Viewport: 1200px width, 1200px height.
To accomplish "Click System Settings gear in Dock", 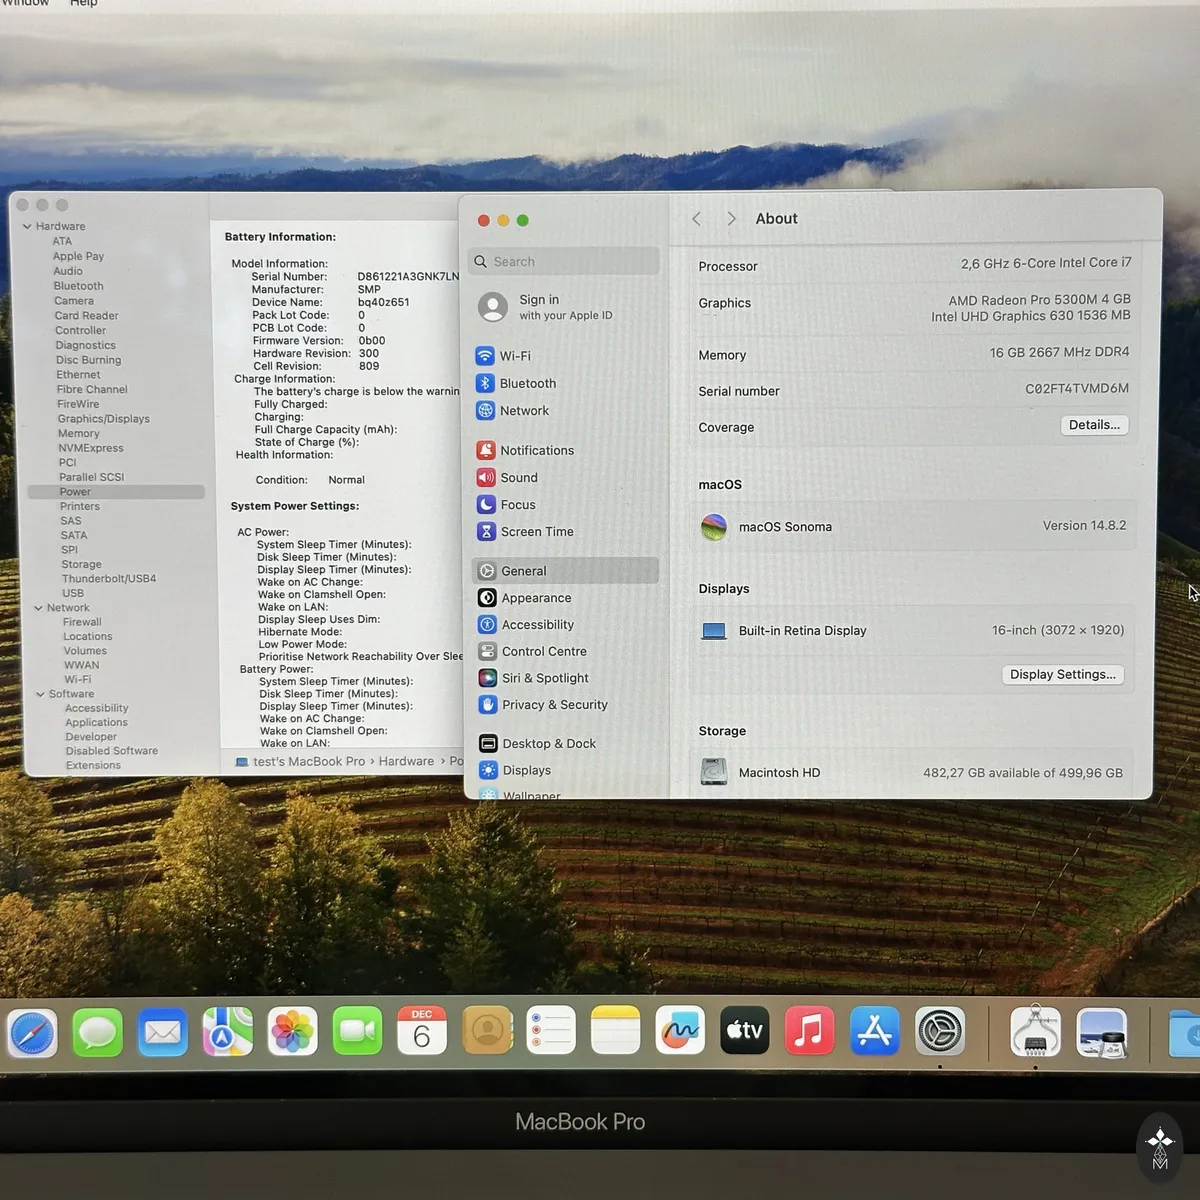I will click(x=940, y=1032).
